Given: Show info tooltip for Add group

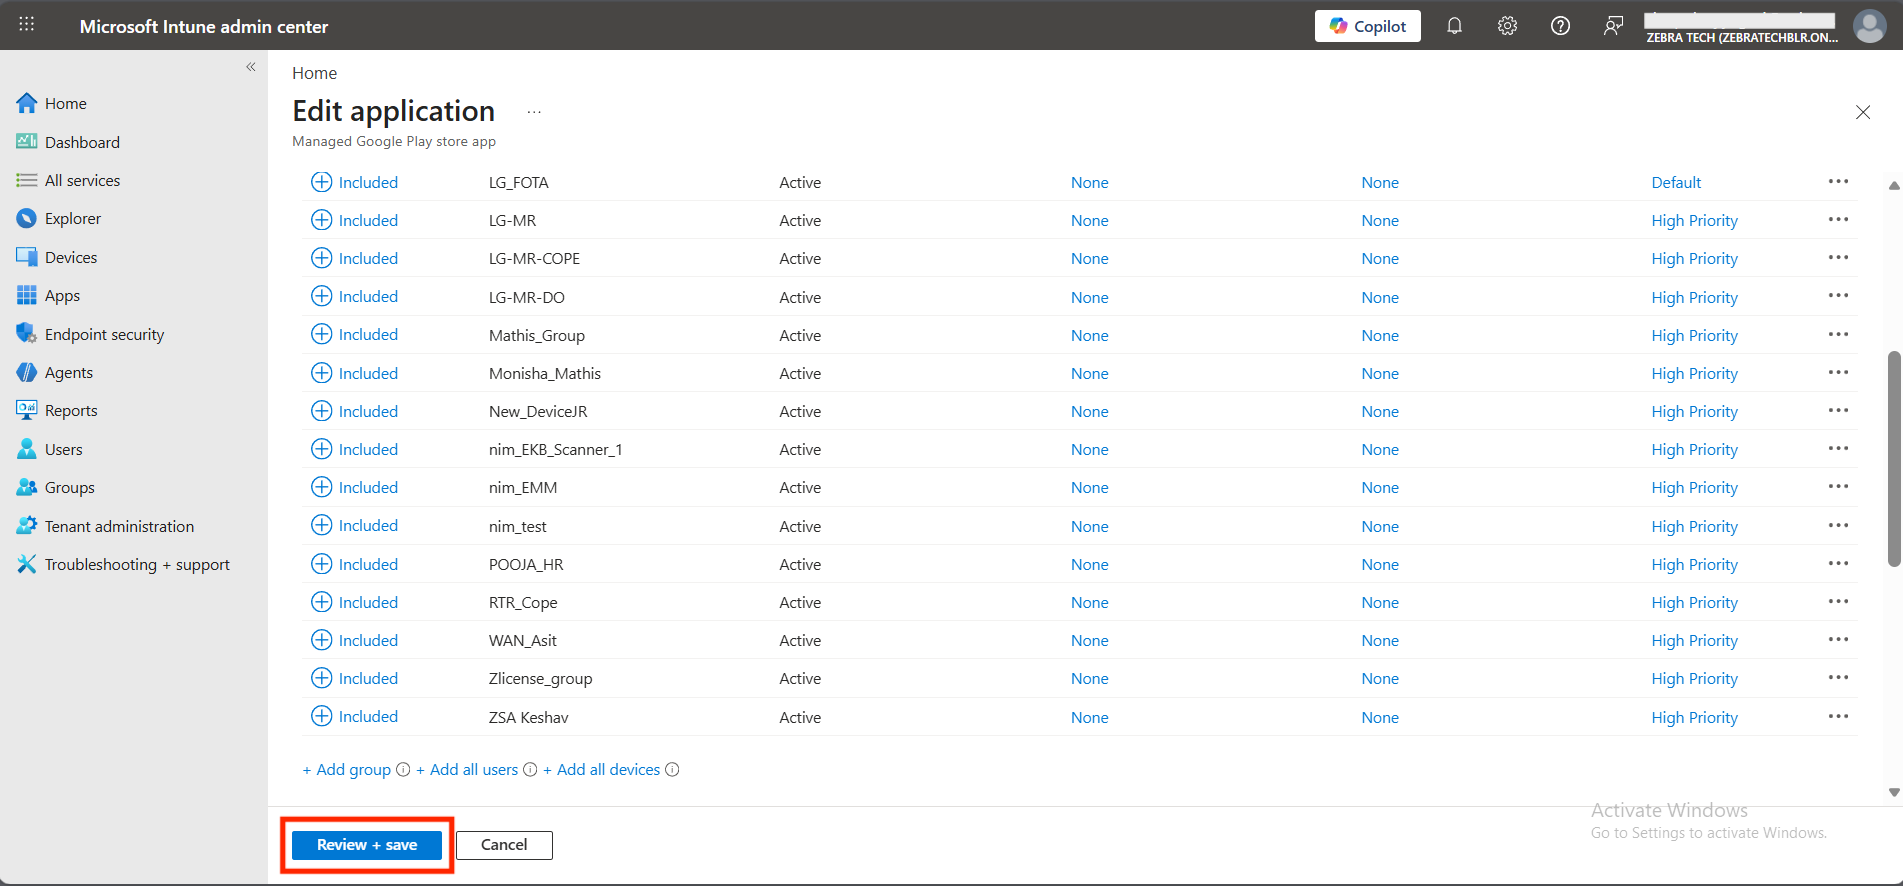Looking at the screenshot, I should click(403, 769).
